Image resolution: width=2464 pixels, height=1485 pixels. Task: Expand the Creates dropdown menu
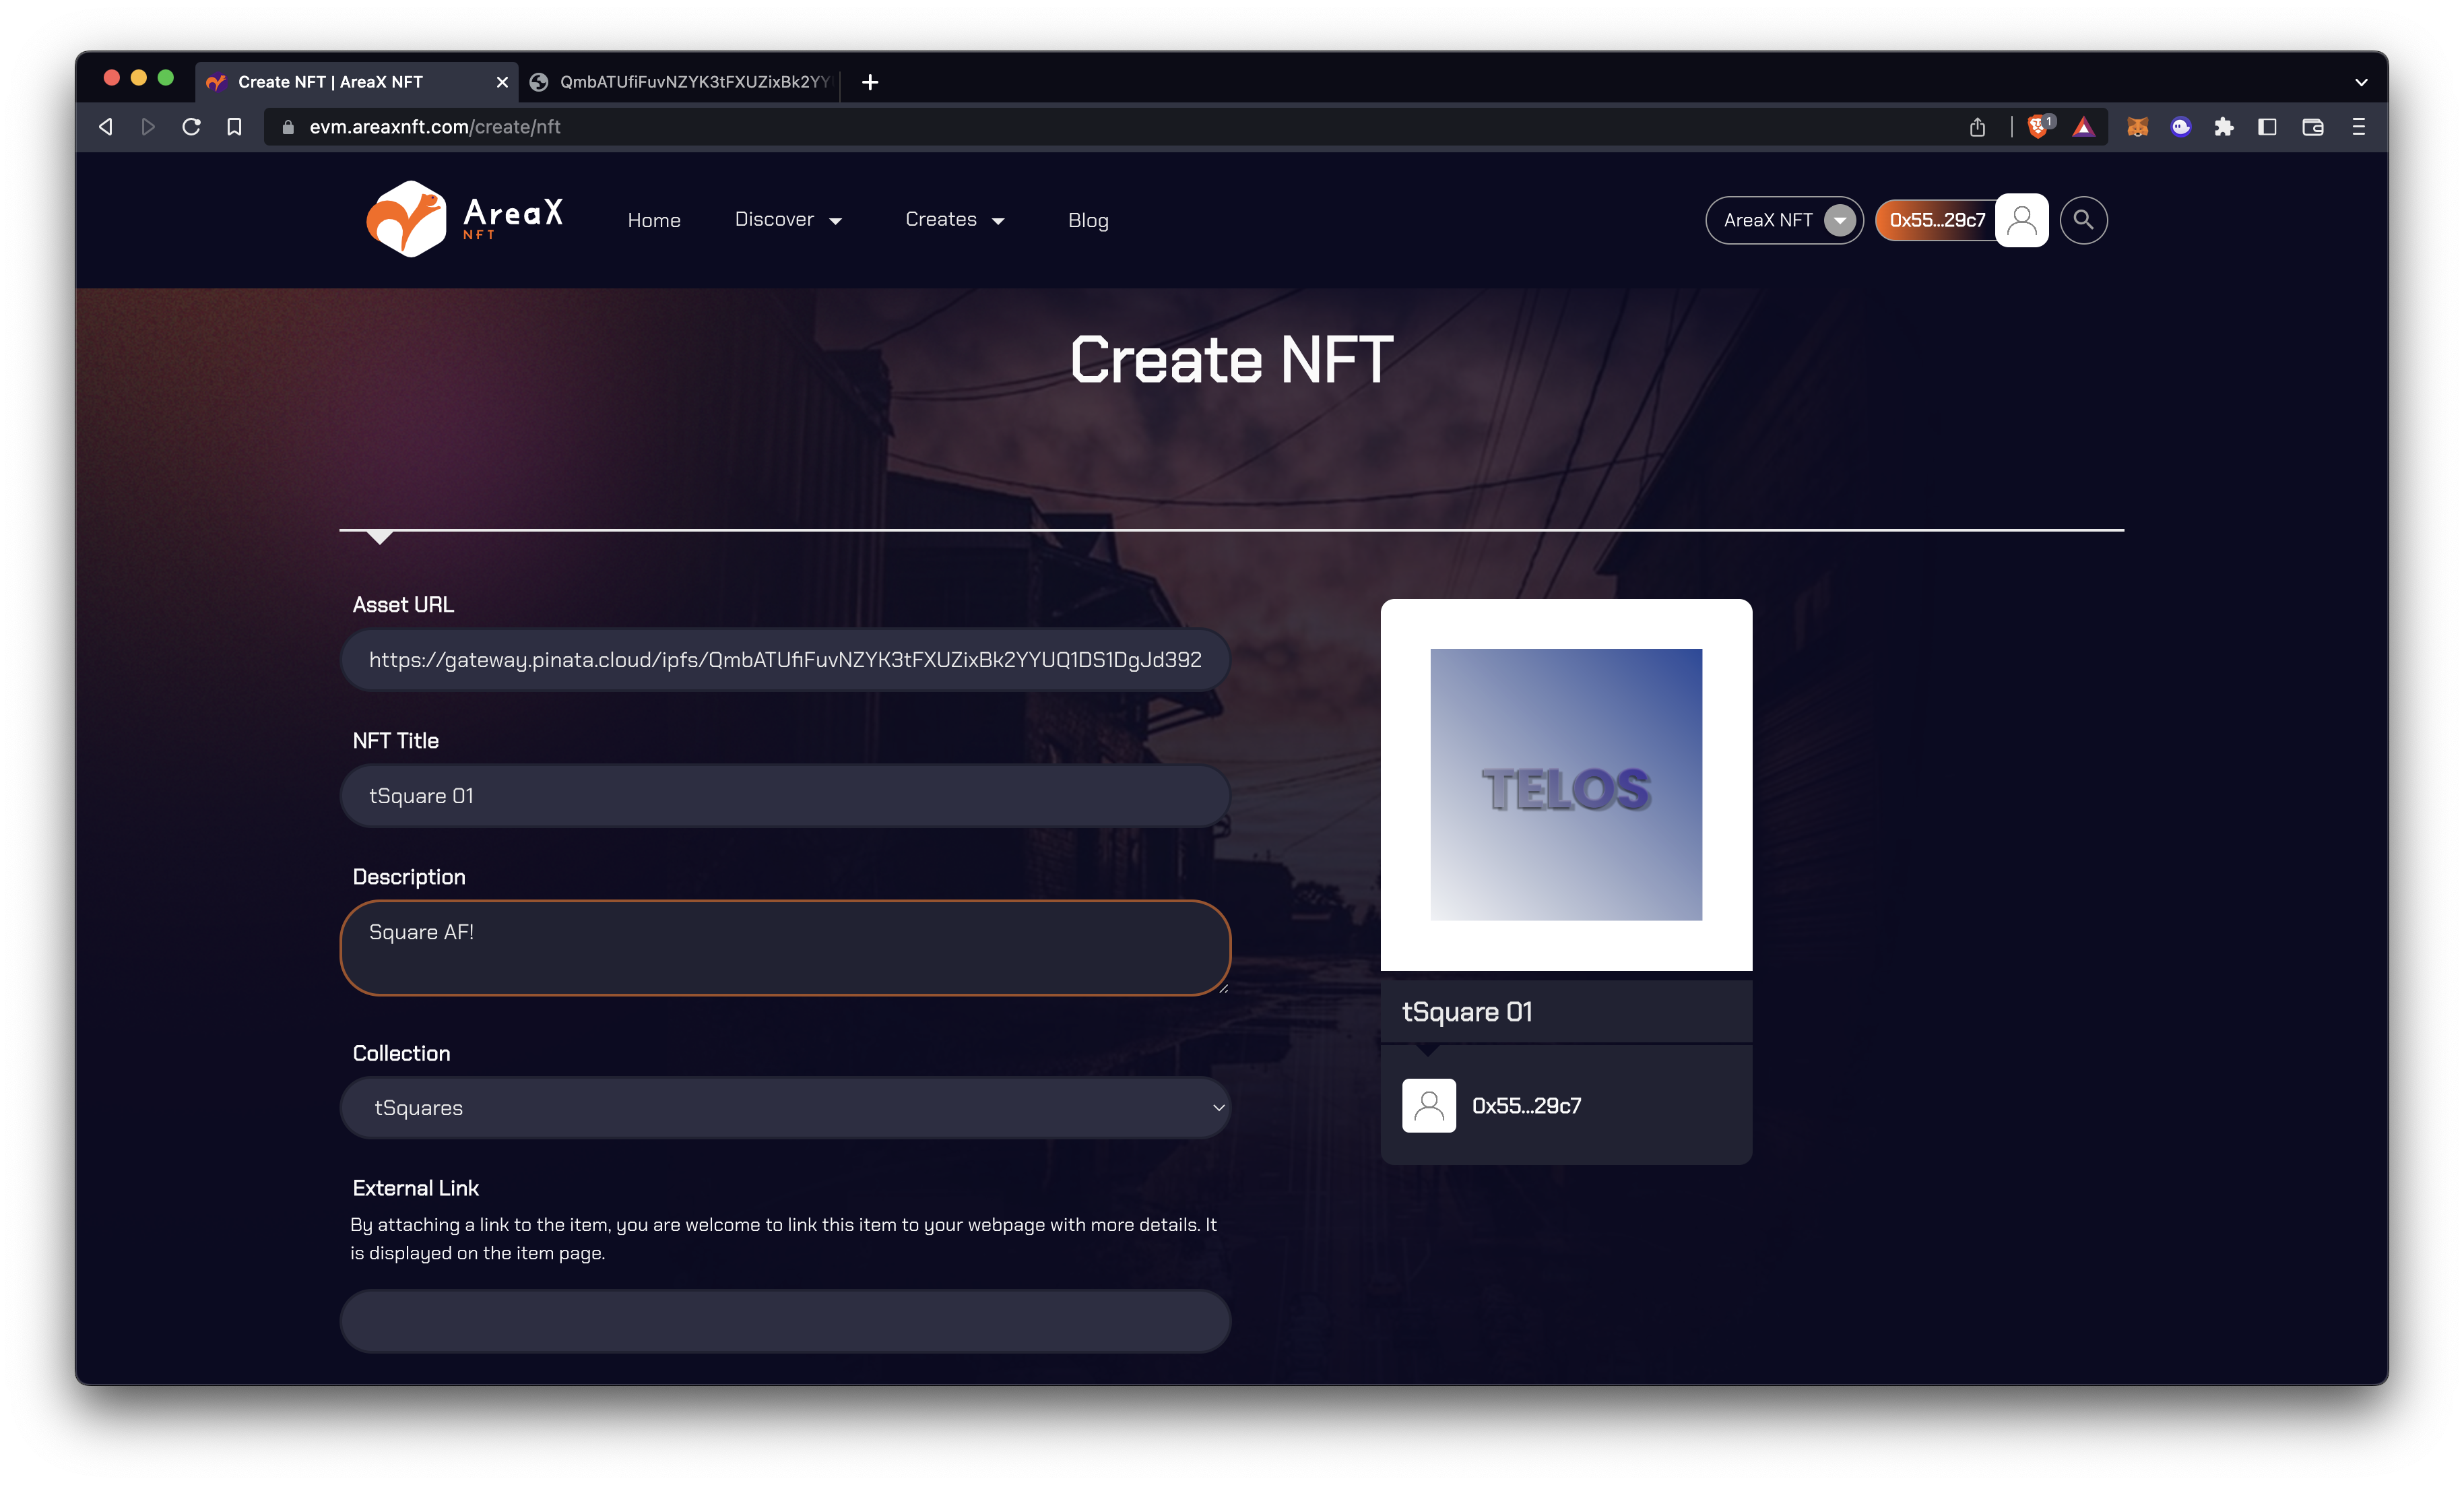click(954, 220)
